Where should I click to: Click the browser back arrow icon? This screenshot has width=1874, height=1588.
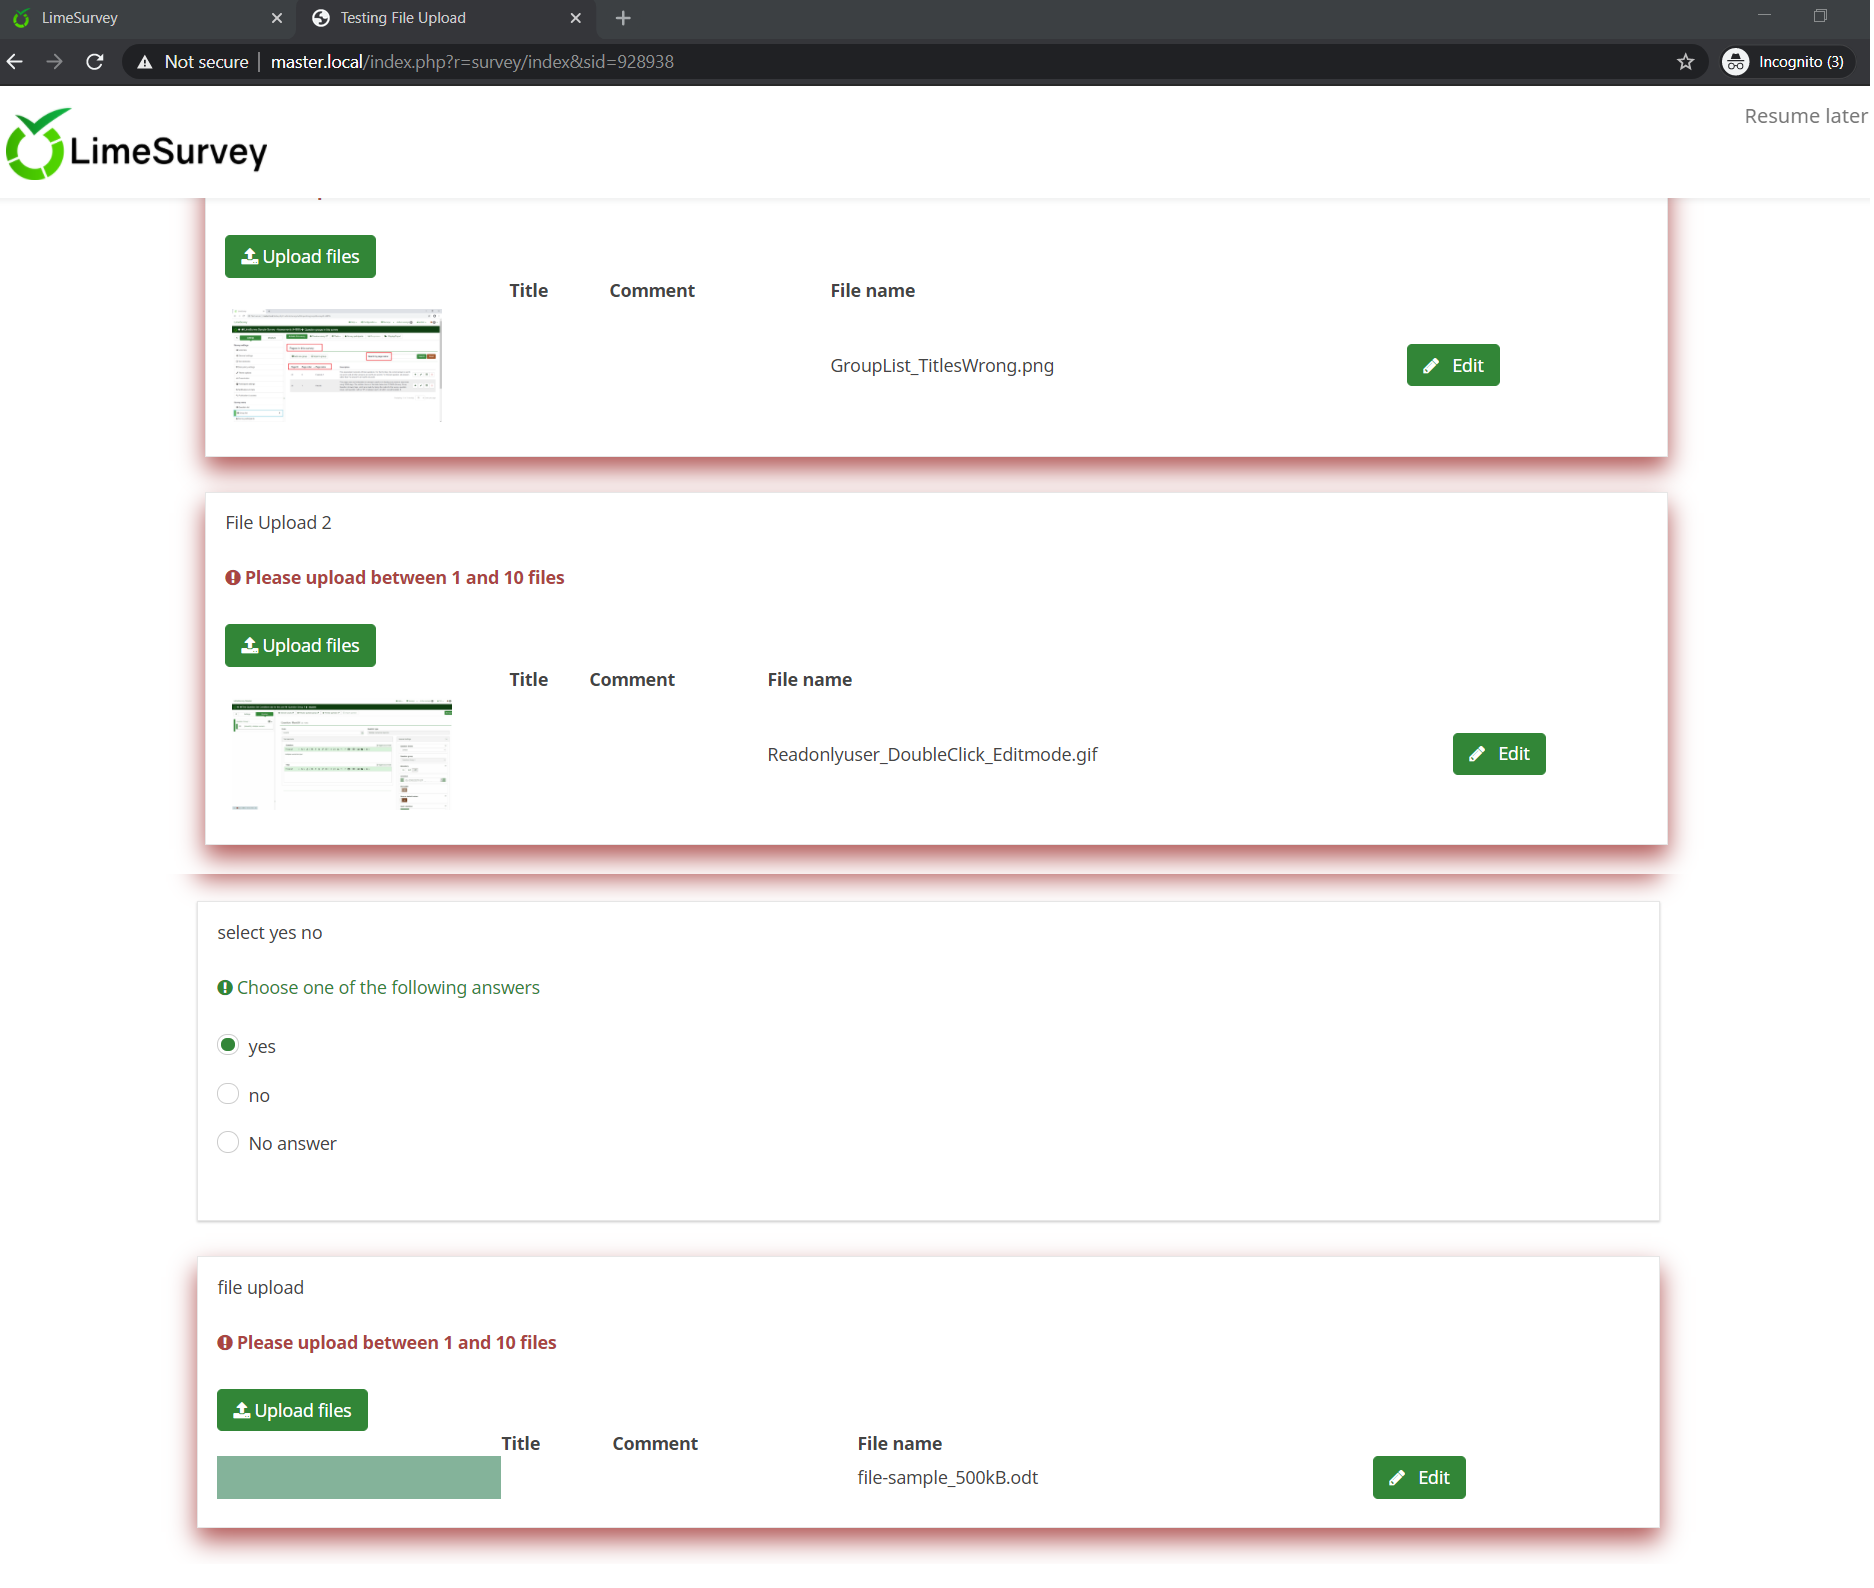[15, 62]
